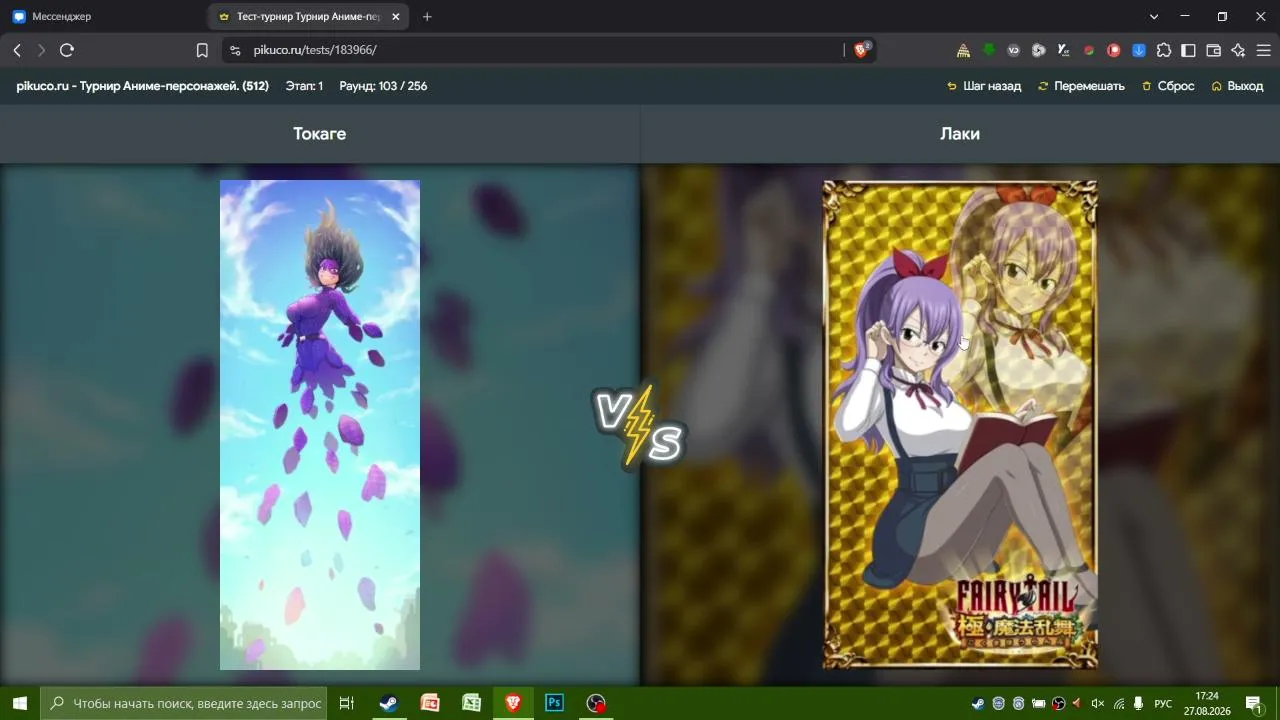The width and height of the screenshot is (1280, 720).
Task: Bookmark this page with the bookmark icon
Action: (x=202, y=50)
